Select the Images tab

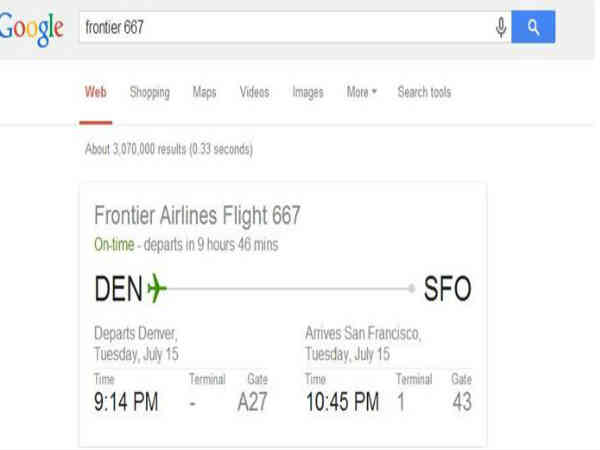[307, 93]
